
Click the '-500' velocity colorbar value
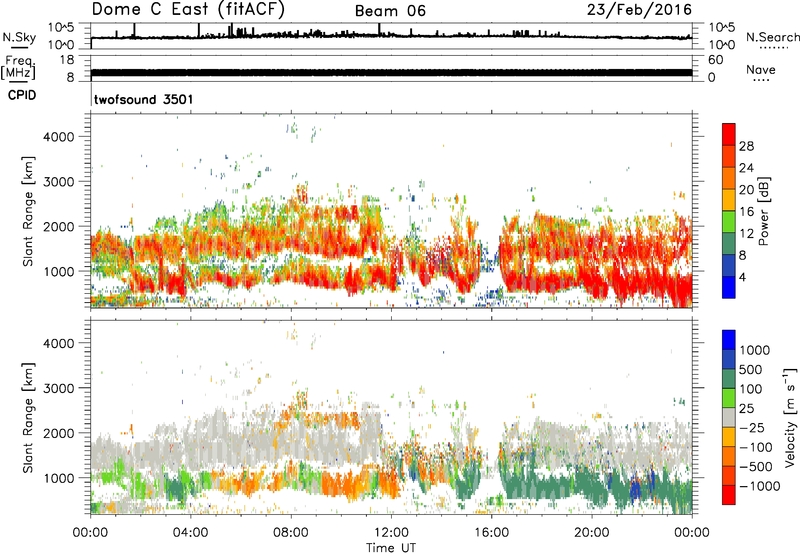(x=755, y=466)
